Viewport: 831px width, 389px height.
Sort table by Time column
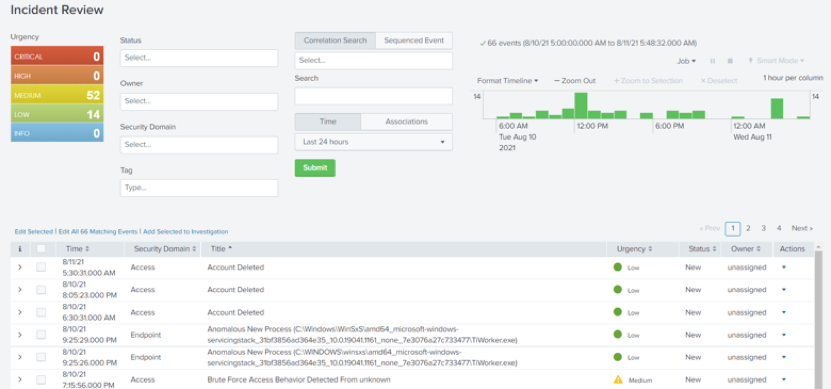point(77,249)
